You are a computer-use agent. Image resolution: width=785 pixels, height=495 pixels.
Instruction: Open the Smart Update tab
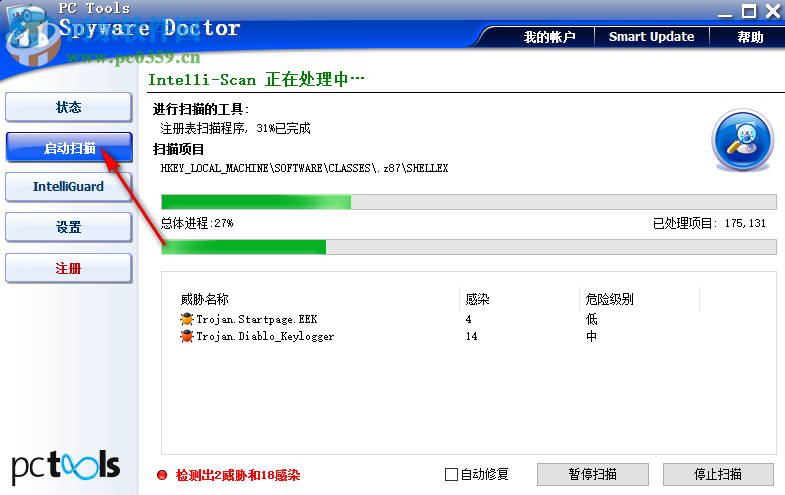651,37
